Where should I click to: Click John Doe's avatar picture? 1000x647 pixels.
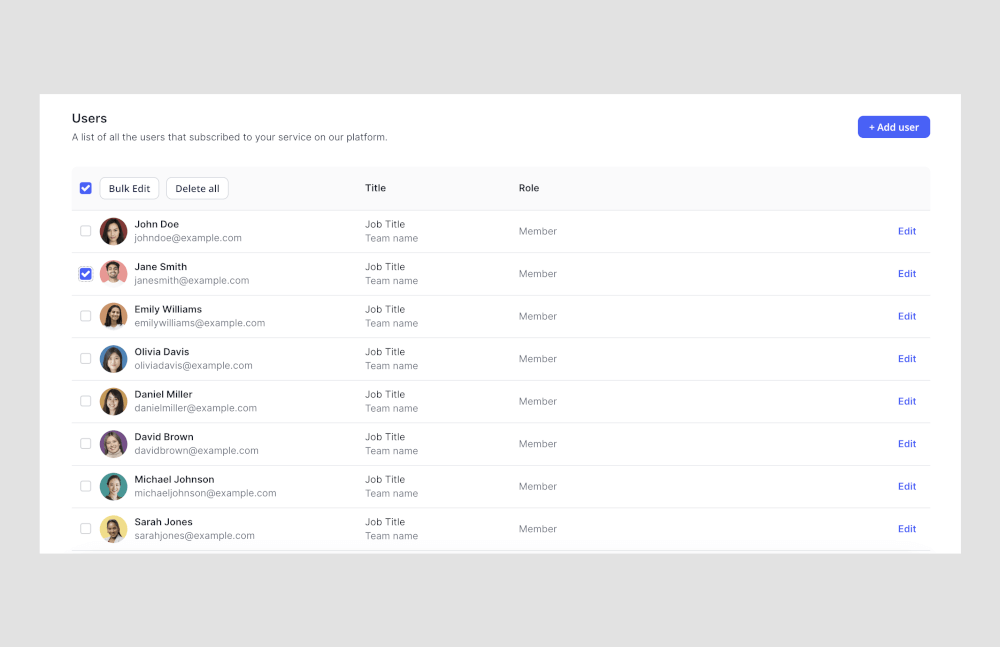(x=113, y=231)
